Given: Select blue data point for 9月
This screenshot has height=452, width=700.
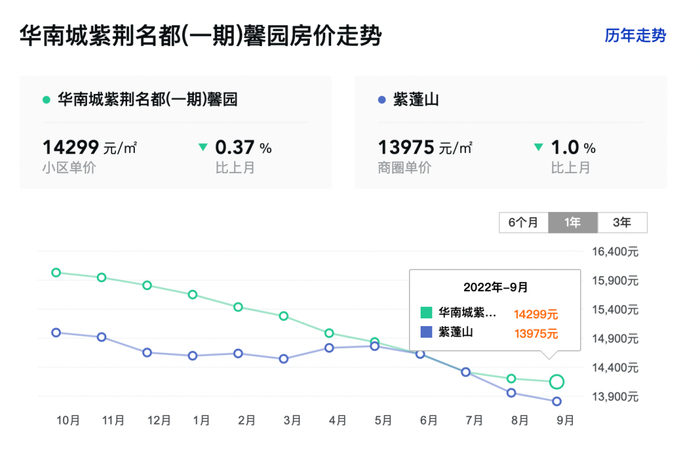Looking at the screenshot, I should (x=557, y=402).
